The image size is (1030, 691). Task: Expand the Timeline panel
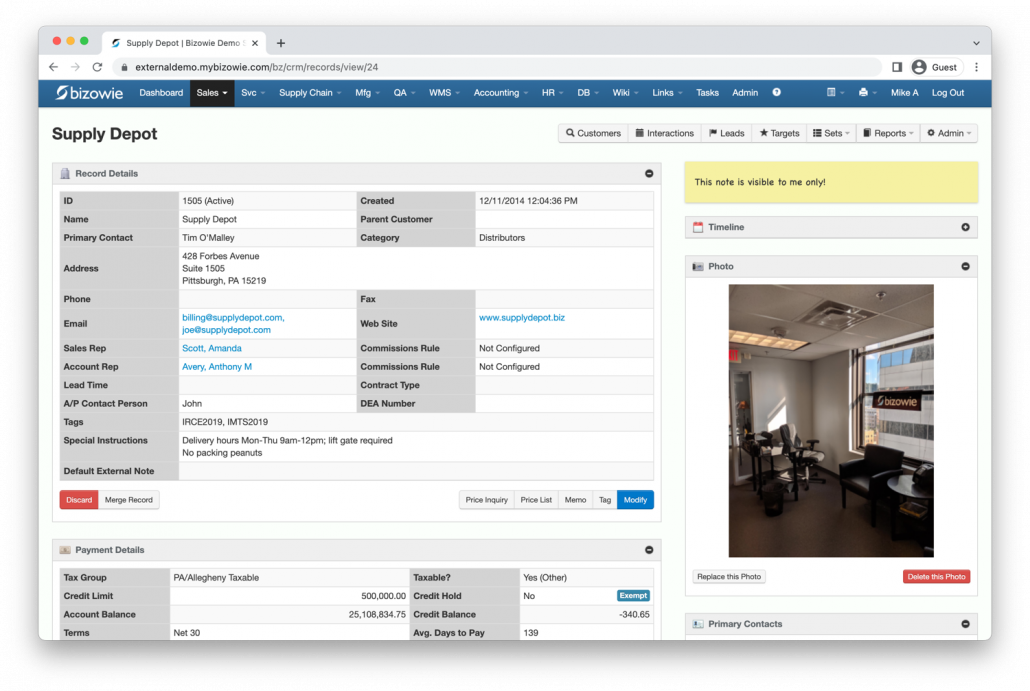pos(965,228)
